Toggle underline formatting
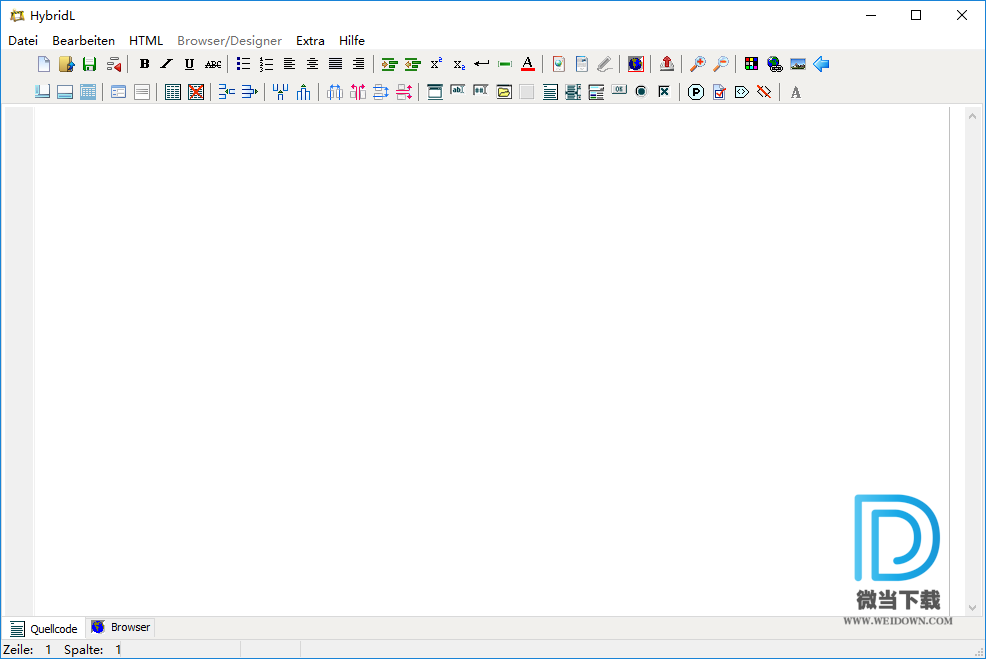 tap(189, 64)
